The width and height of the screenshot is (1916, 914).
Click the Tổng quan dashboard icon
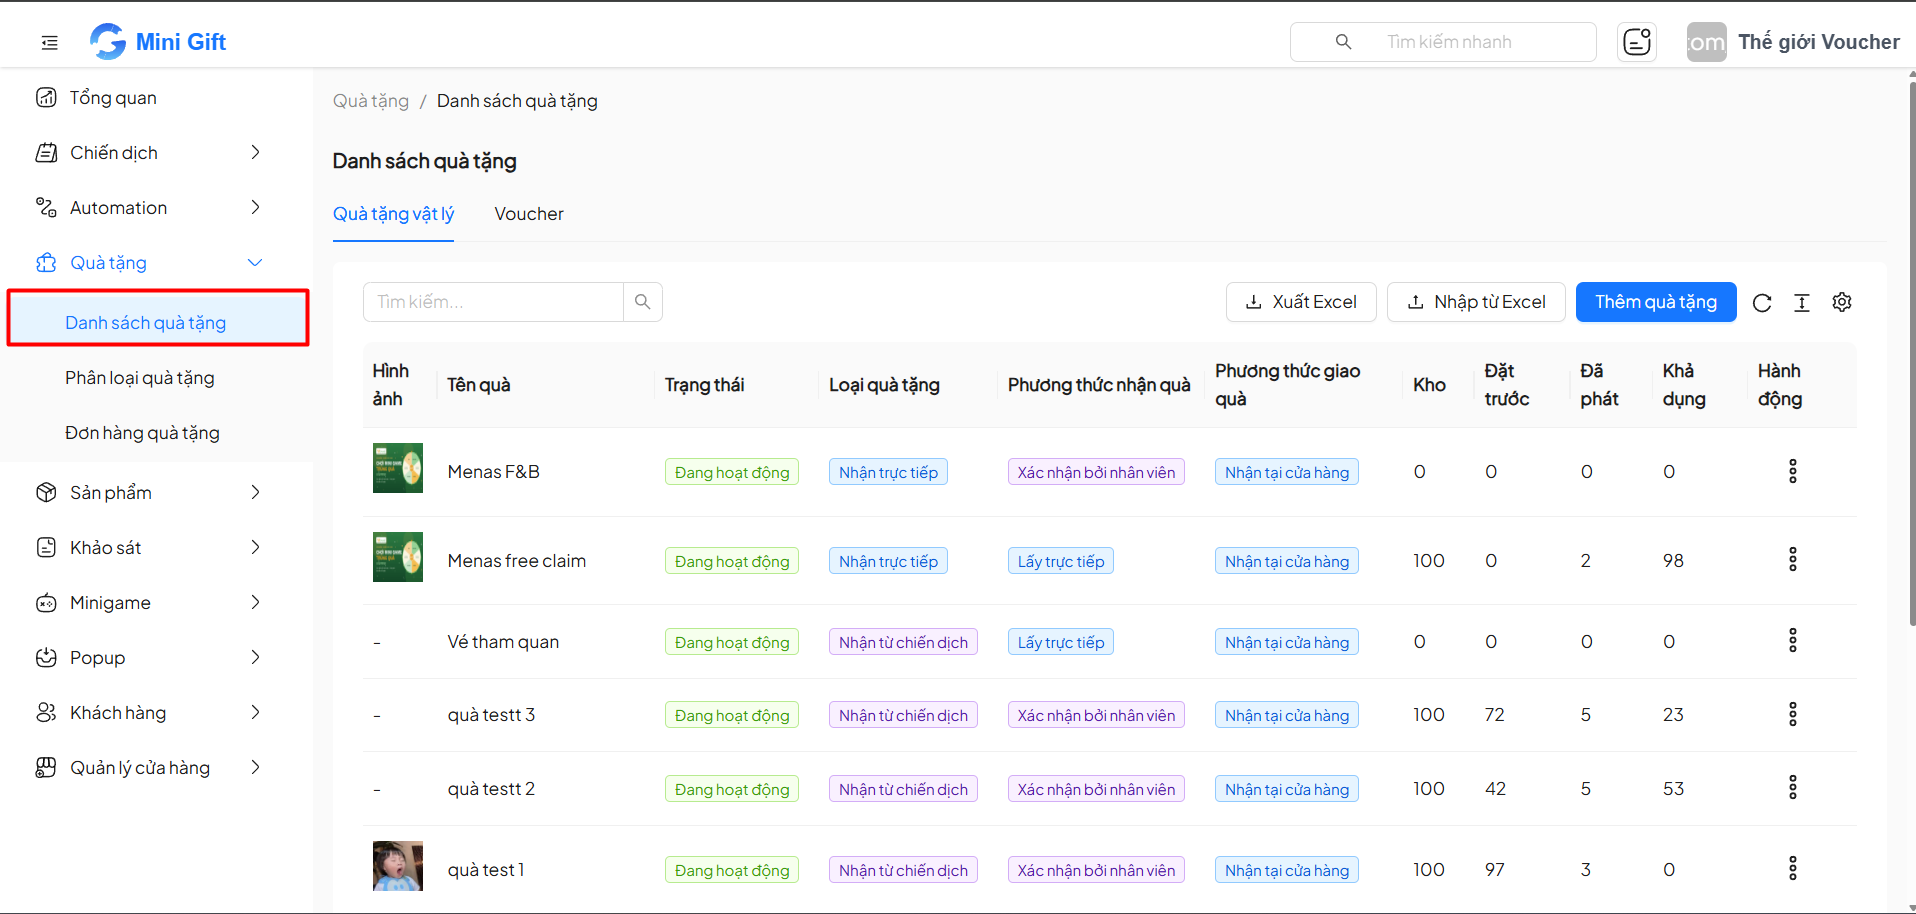(x=46, y=97)
